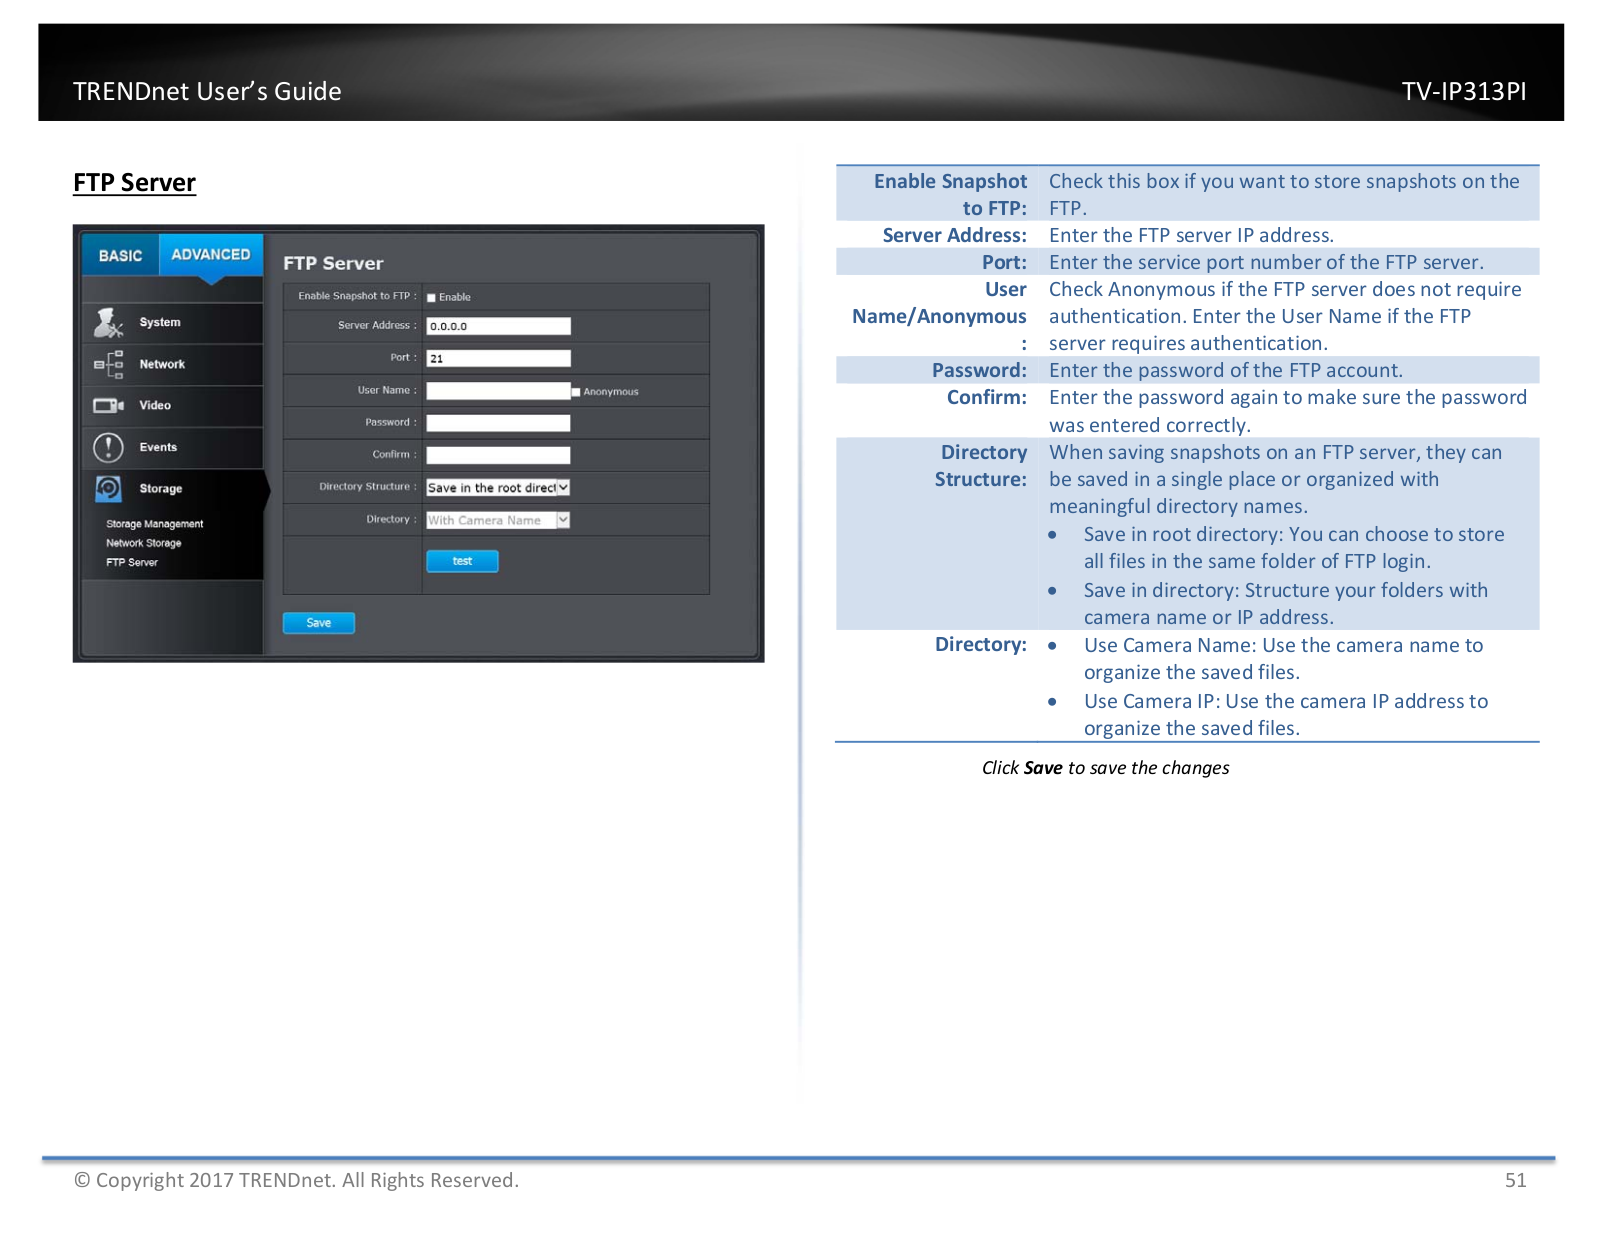Open Storage Management submenu entry

pyautogui.click(x=155, y=524)
